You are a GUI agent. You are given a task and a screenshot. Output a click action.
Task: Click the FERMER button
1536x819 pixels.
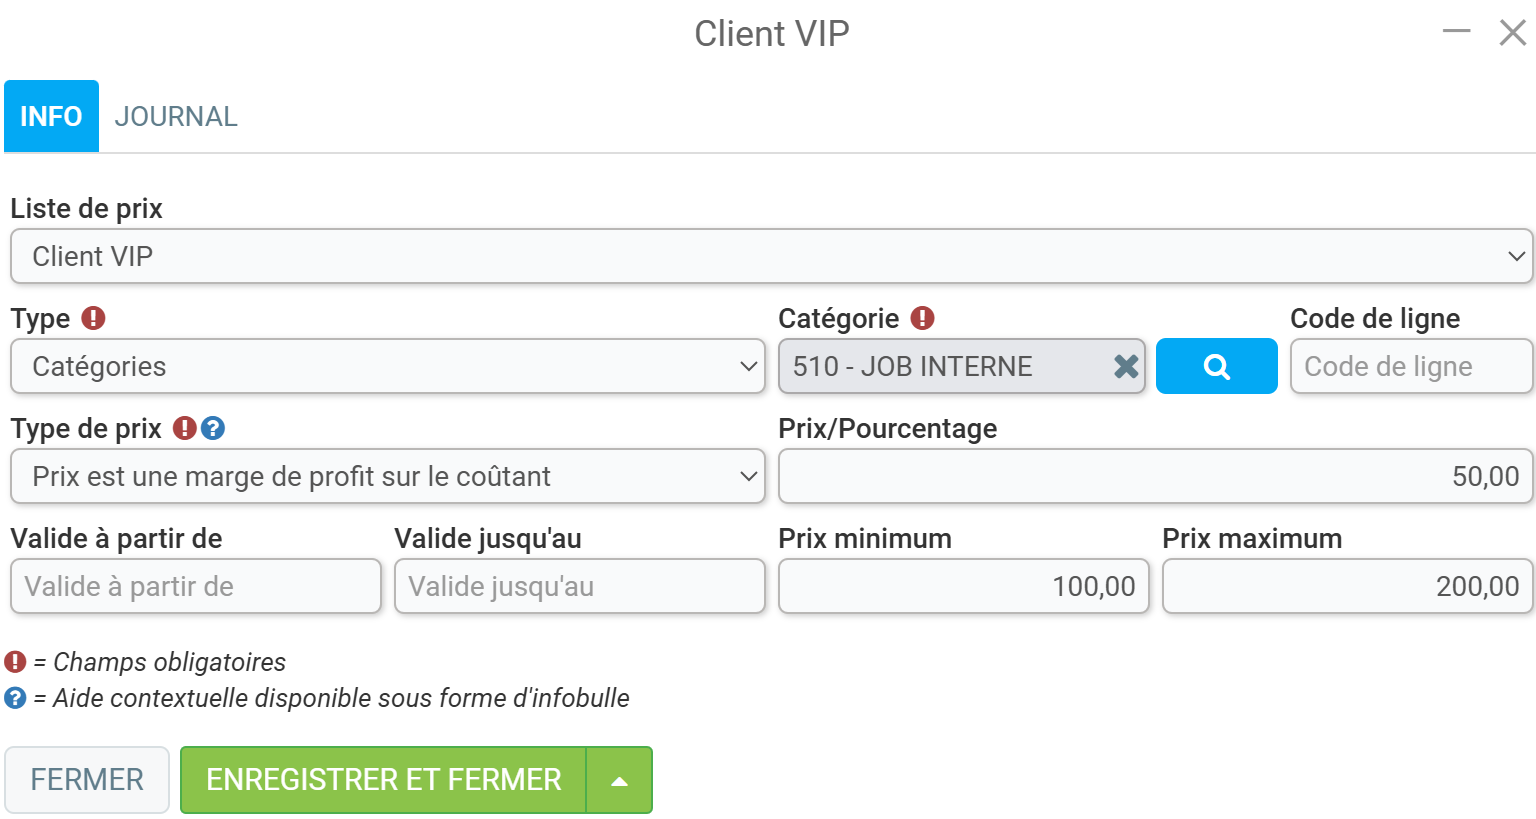87,780
